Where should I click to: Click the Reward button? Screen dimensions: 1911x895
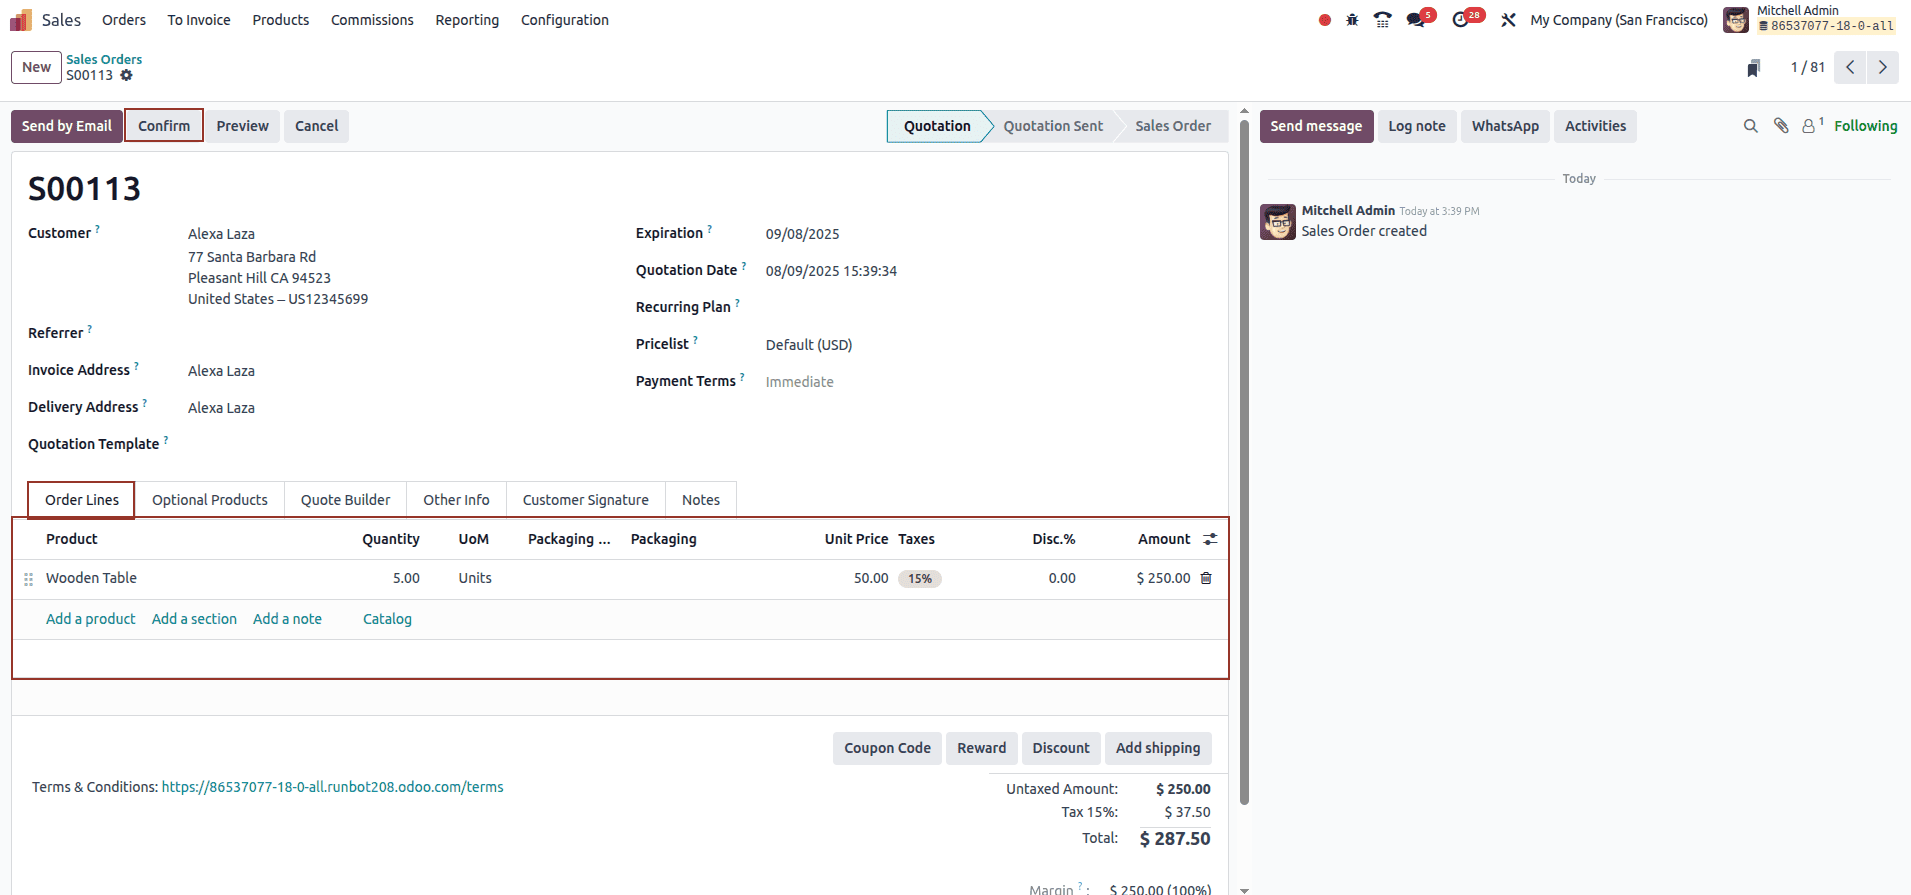pyautogui.click(x=982, y=748)
